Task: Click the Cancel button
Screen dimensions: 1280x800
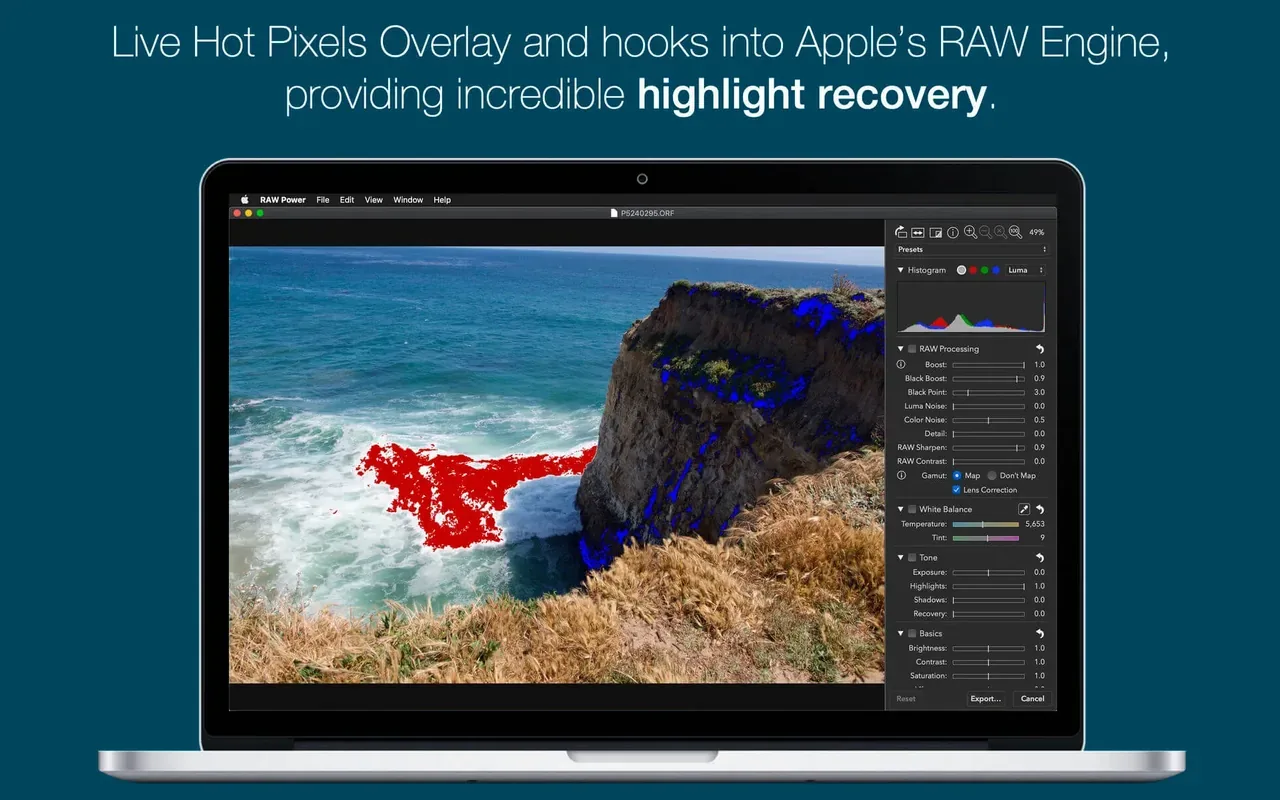Action: pos(1033,698)
